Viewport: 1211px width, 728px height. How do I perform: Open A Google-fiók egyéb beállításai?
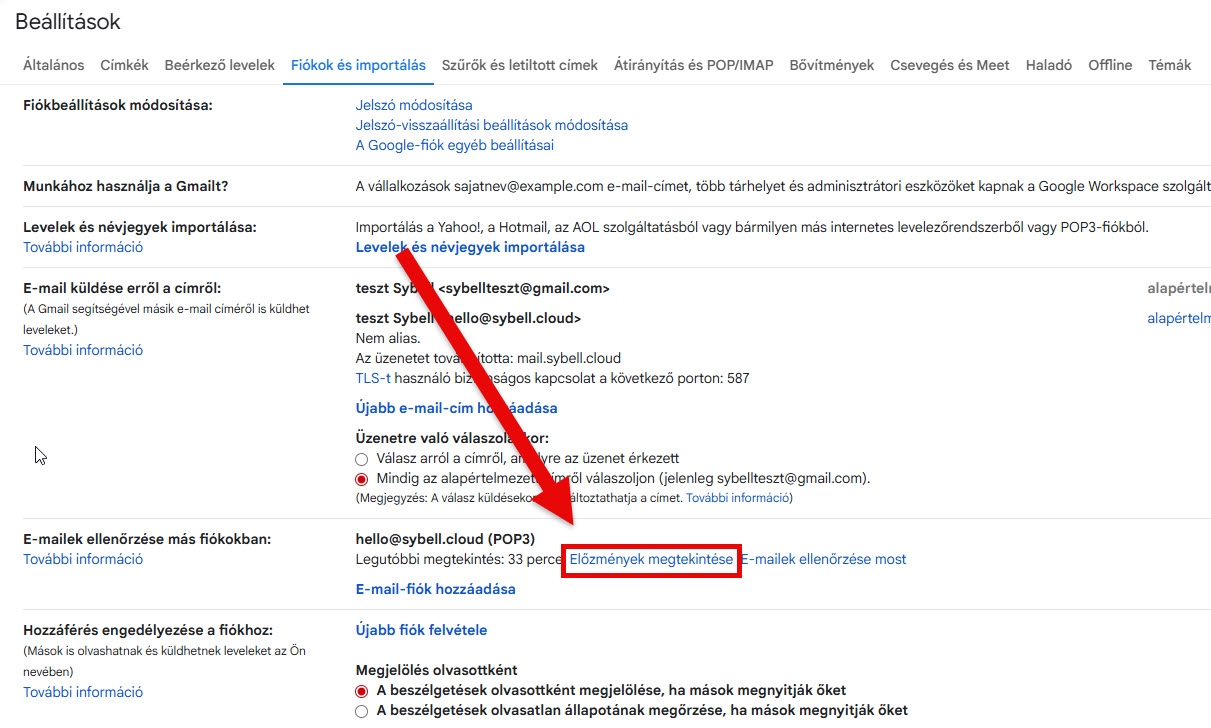(454, 145)
